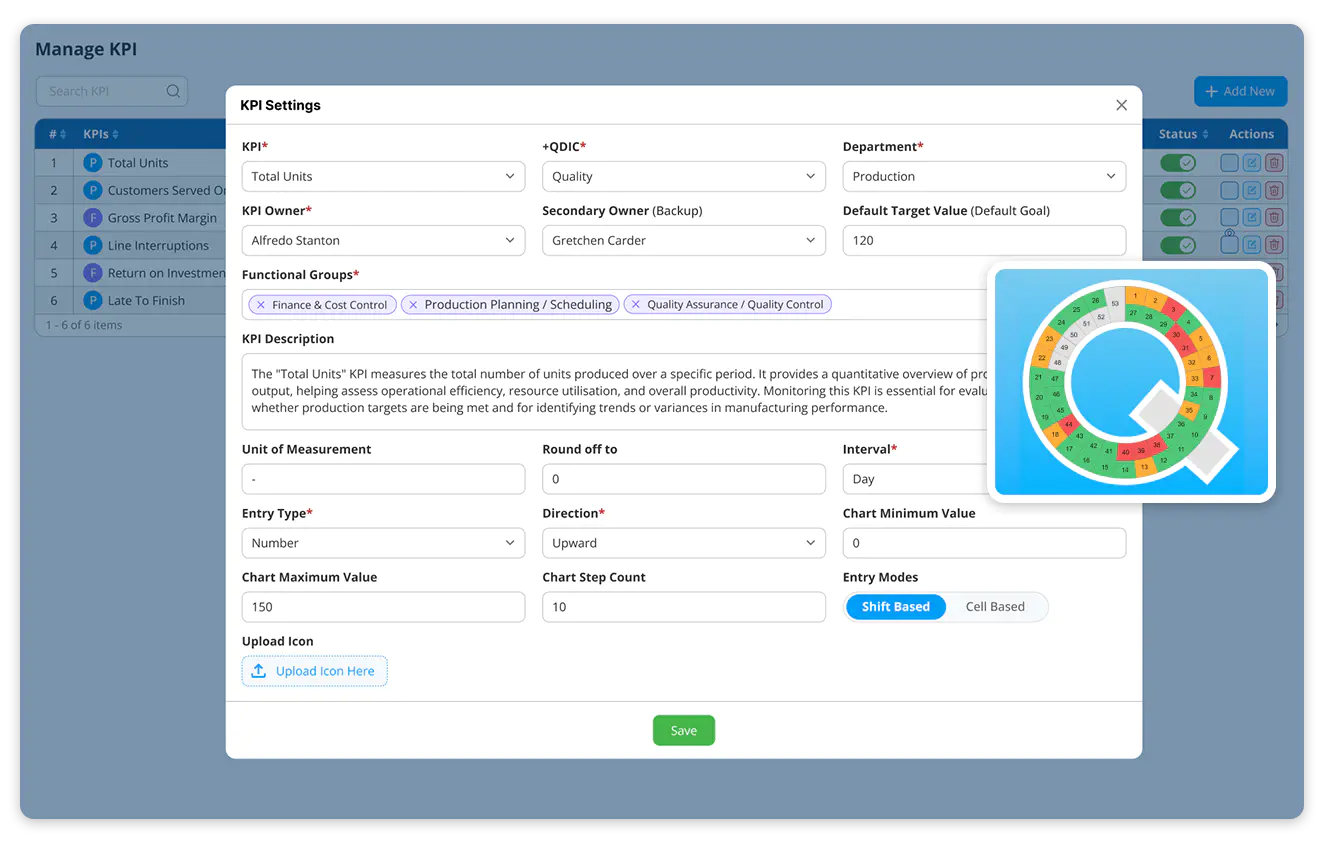This screenshot has width=1324, height=850.
Task: Click the P badge beside Late To Finish
Action: [93, 300]
